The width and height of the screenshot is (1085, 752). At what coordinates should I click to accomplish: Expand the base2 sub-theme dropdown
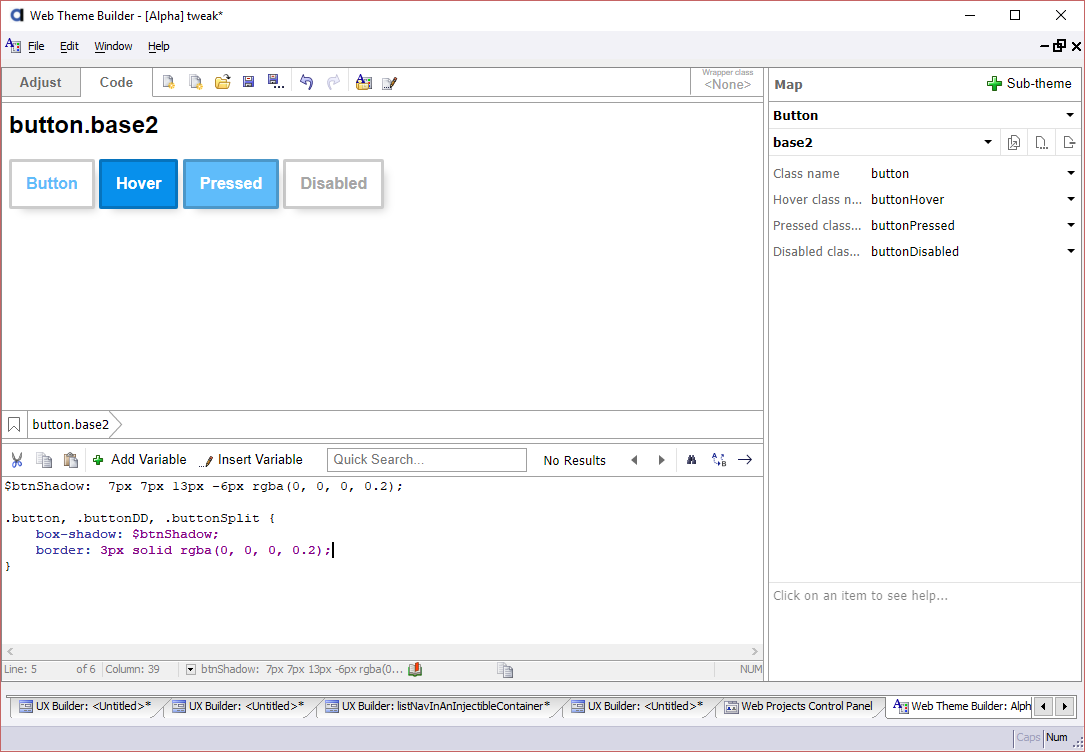coord(988,143)
